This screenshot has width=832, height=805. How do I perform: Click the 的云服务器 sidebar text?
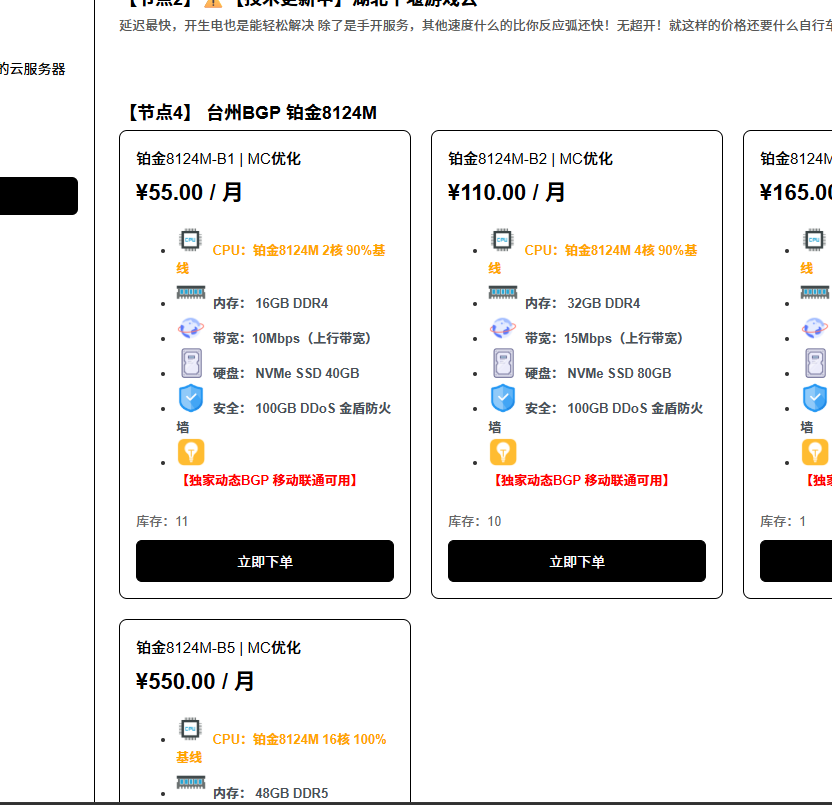pos(32,69)
